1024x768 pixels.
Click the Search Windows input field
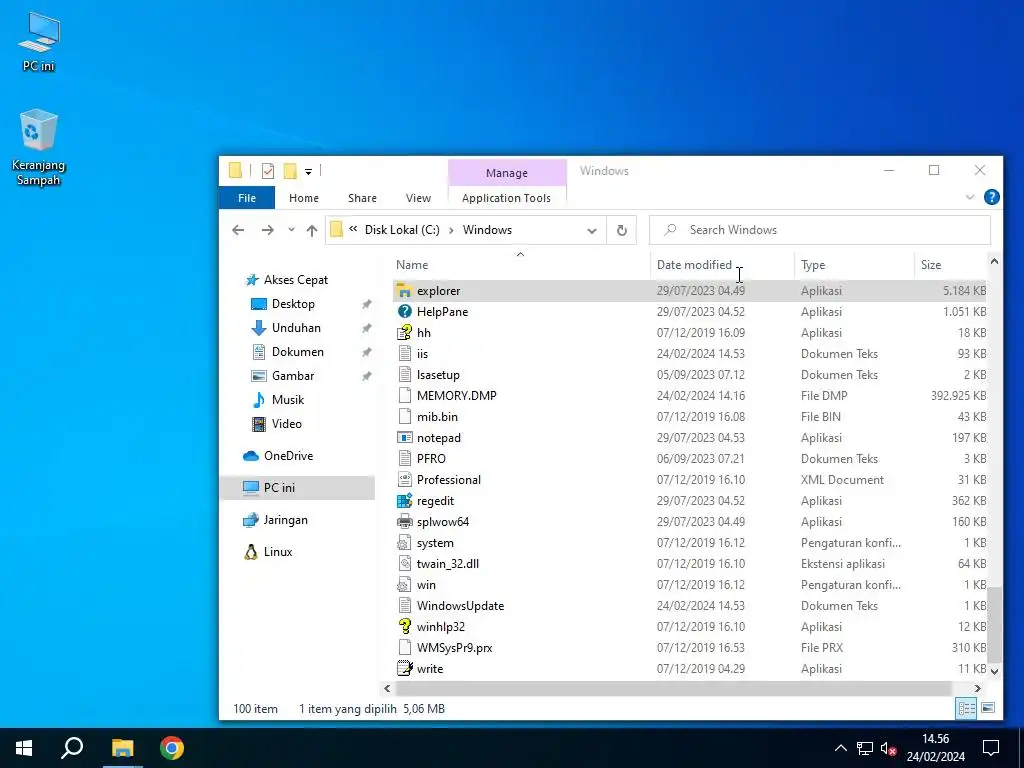(820, 230)
